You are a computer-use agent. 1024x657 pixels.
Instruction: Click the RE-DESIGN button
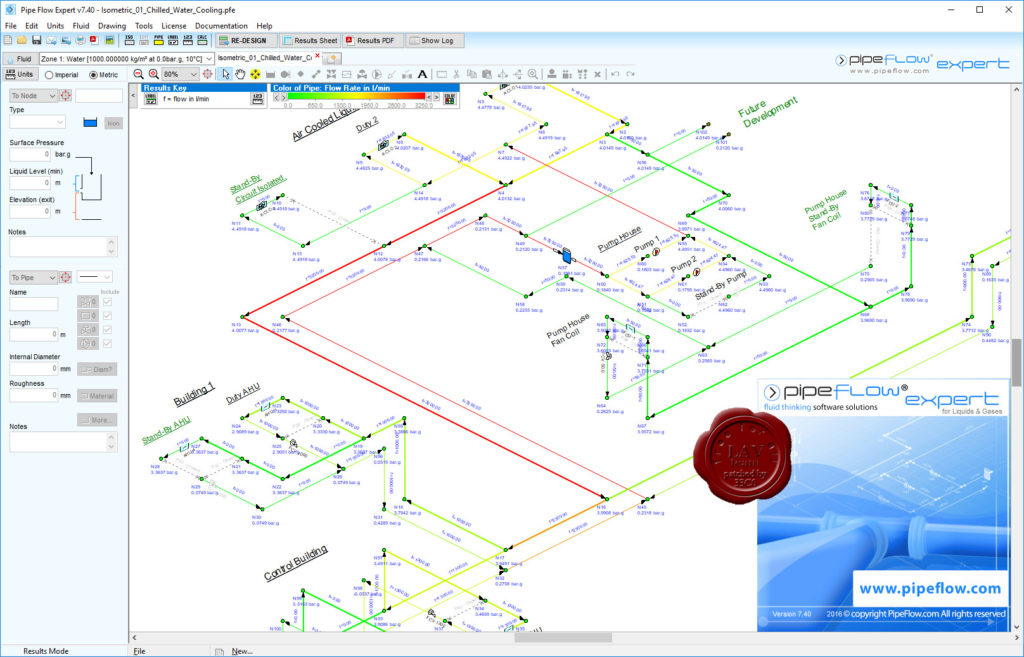coord(246,40)
